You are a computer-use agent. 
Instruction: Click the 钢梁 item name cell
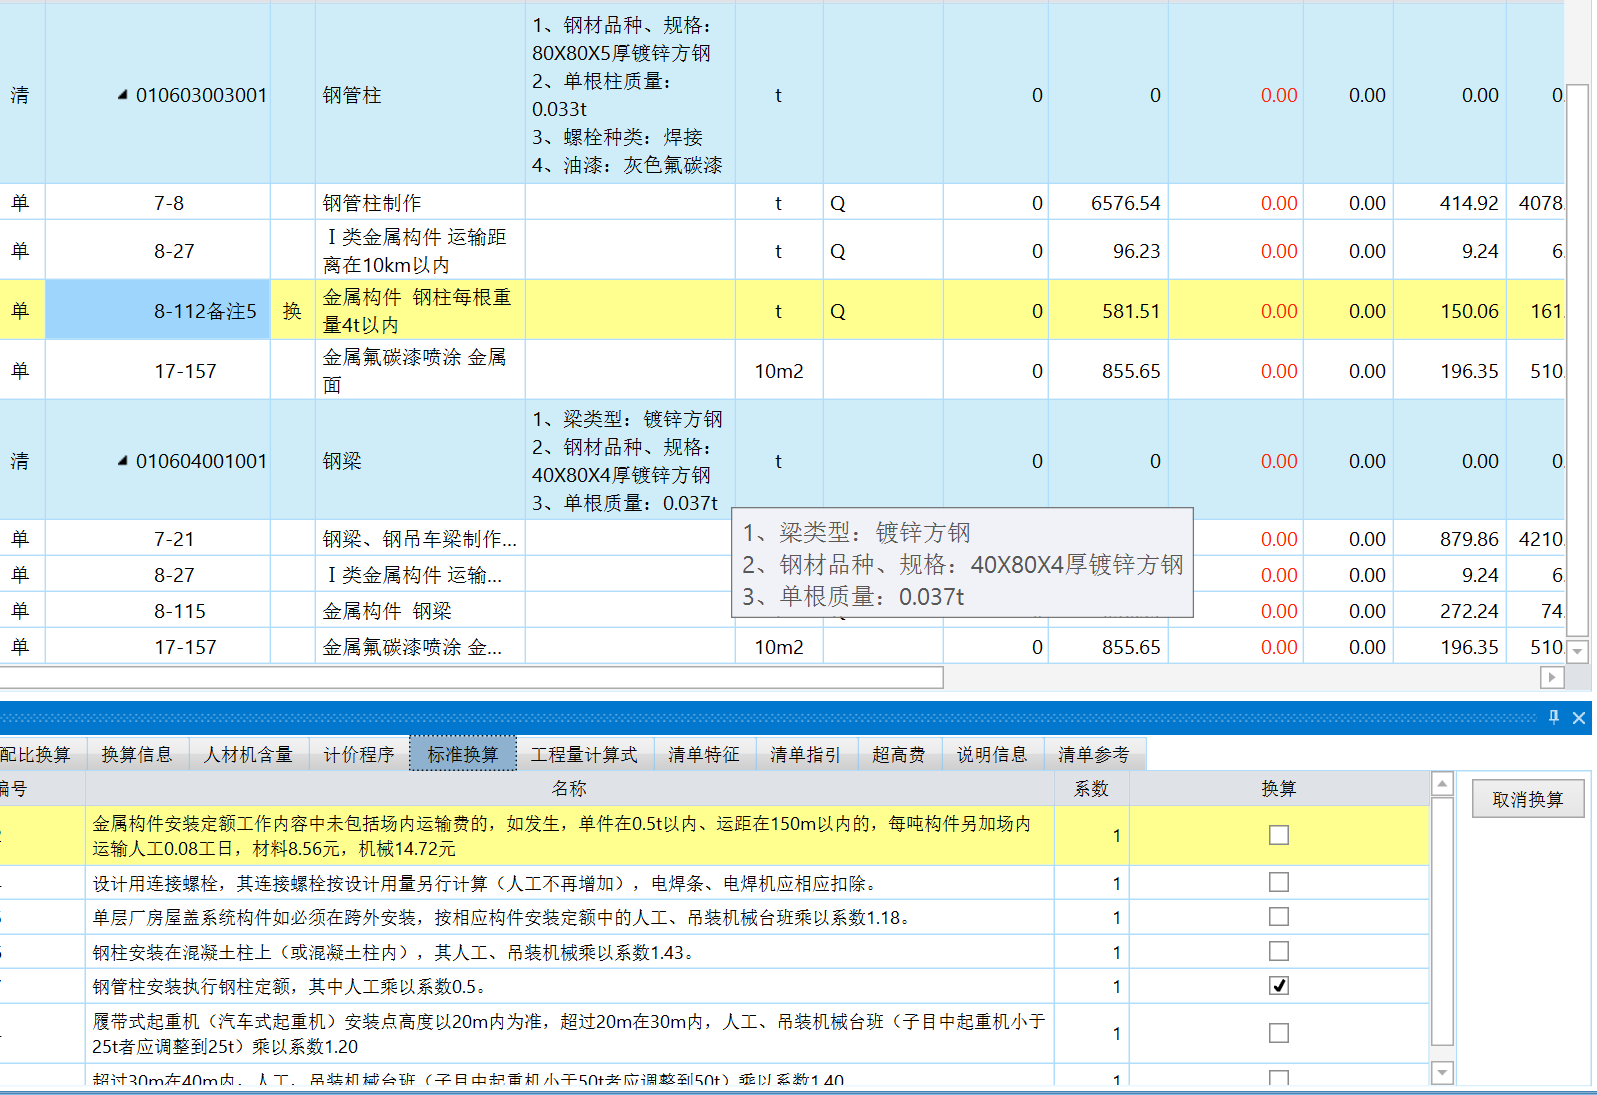420,461
